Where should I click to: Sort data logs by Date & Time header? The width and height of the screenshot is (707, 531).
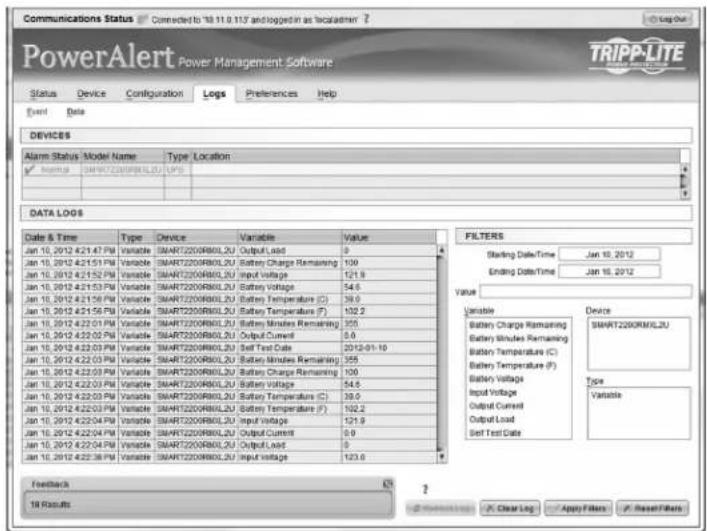(70, 237)
